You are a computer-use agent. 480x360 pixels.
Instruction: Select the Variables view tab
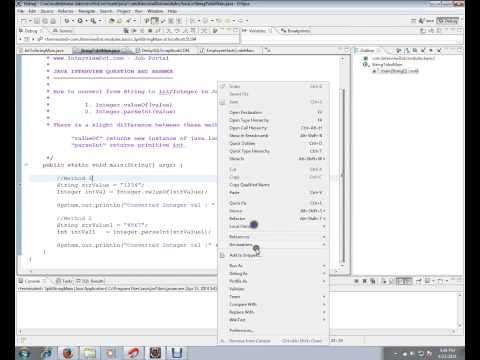pyautogui.click(x=256, y=31)
